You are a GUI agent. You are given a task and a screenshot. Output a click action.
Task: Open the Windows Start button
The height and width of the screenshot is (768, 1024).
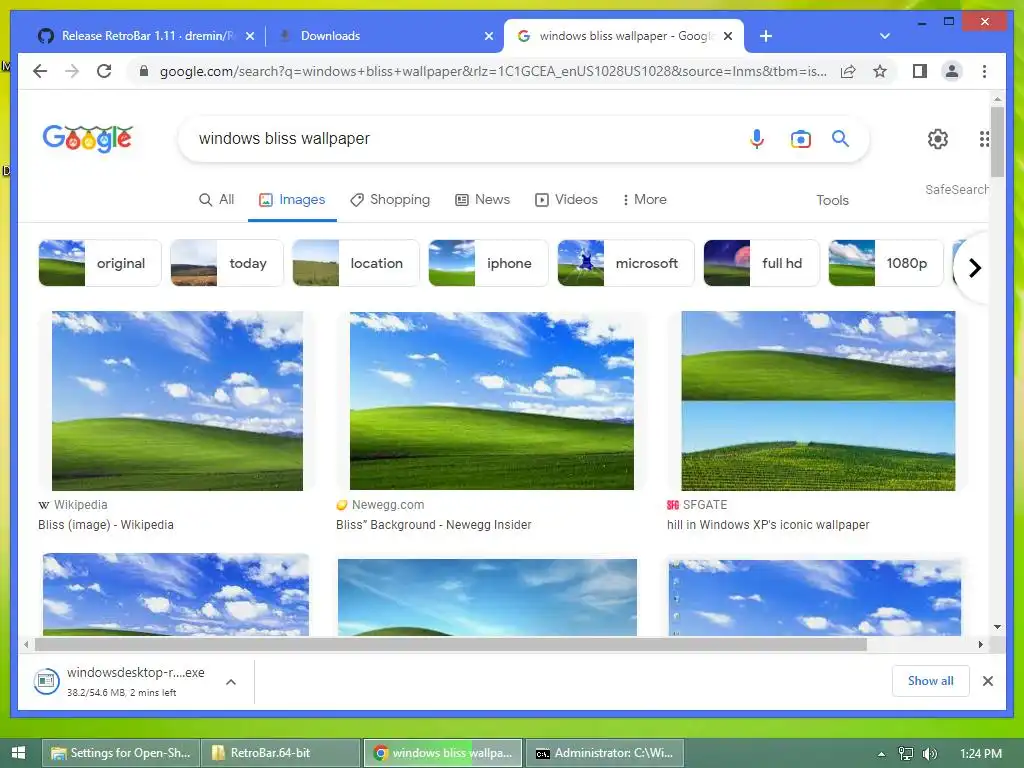[18, 753]
